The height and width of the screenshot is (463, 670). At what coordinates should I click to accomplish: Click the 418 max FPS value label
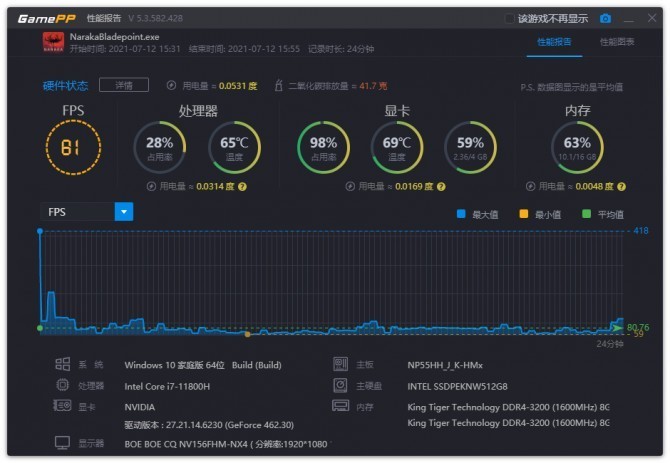click(641, 231)
